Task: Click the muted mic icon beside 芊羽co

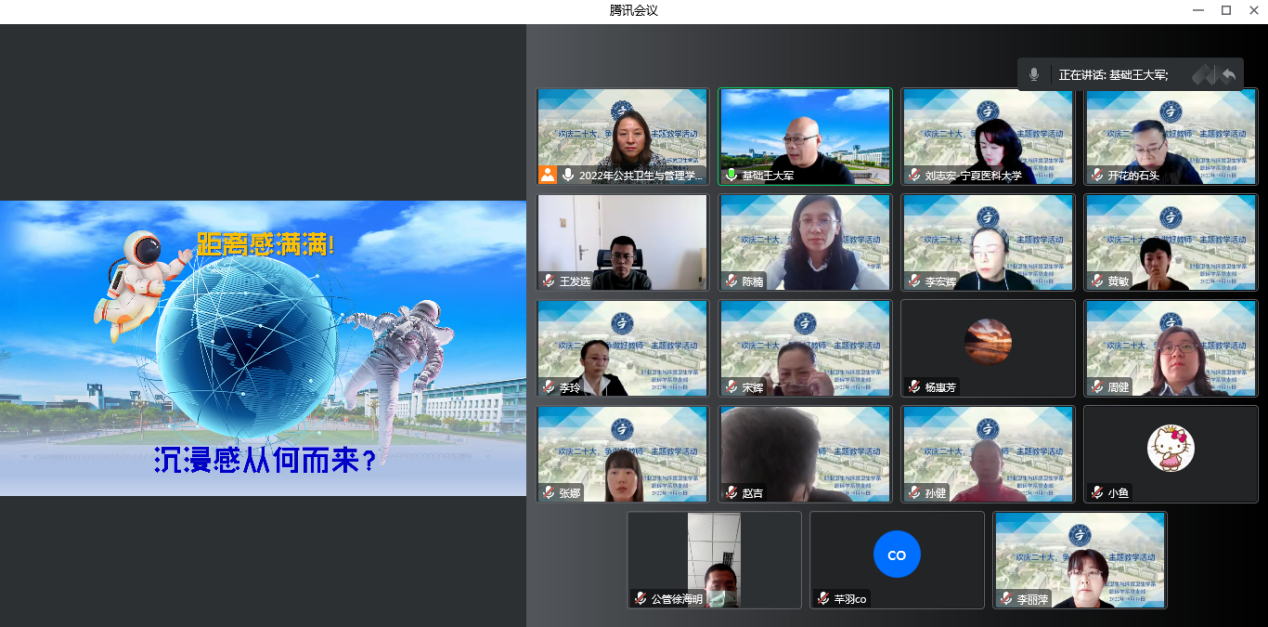Action: [823, 599]
